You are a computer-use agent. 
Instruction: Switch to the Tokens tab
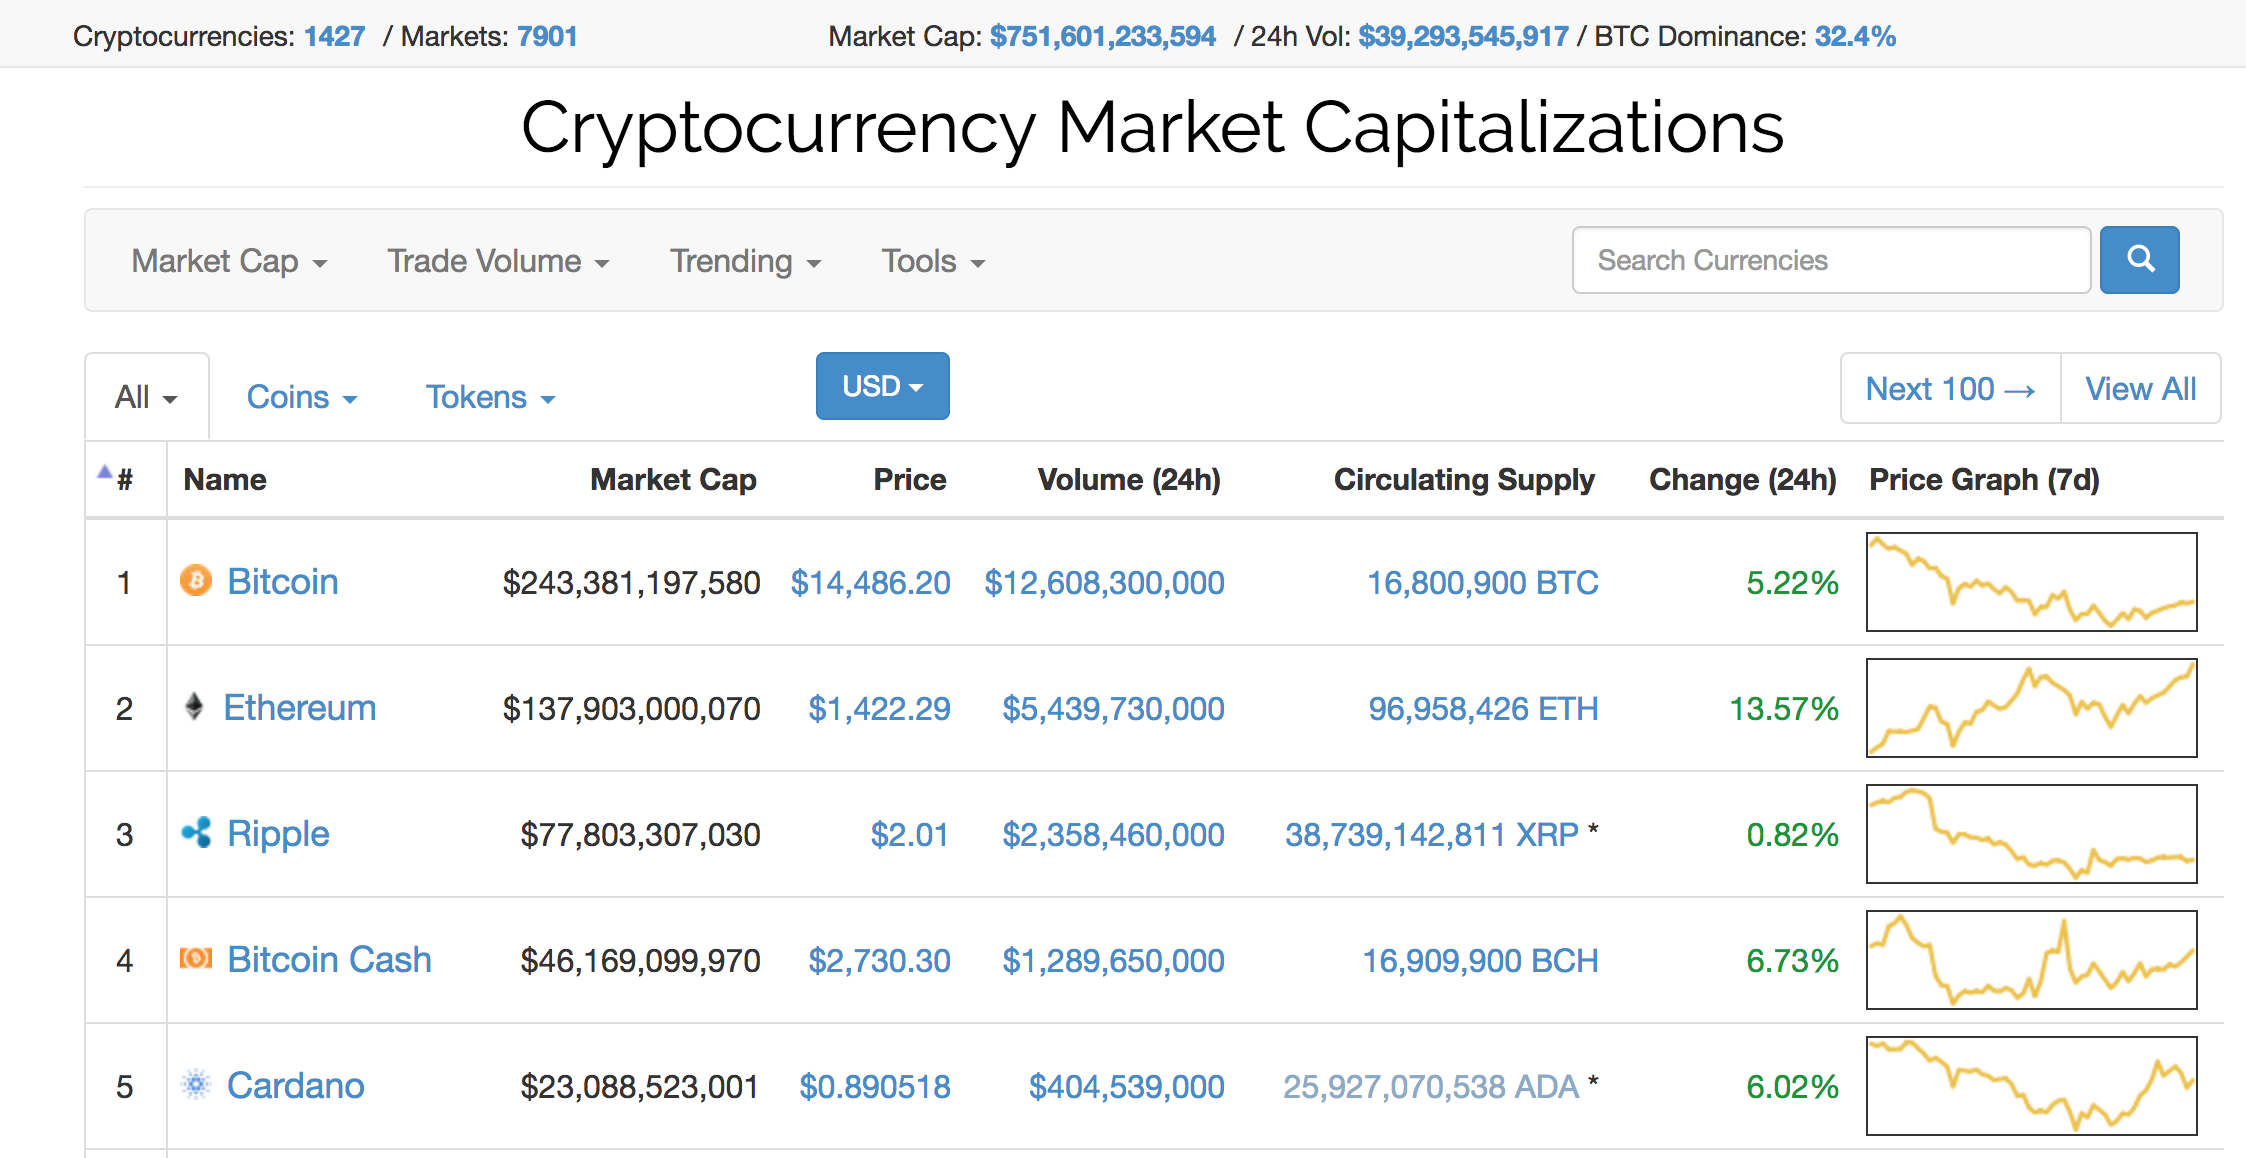pos(490,397)
